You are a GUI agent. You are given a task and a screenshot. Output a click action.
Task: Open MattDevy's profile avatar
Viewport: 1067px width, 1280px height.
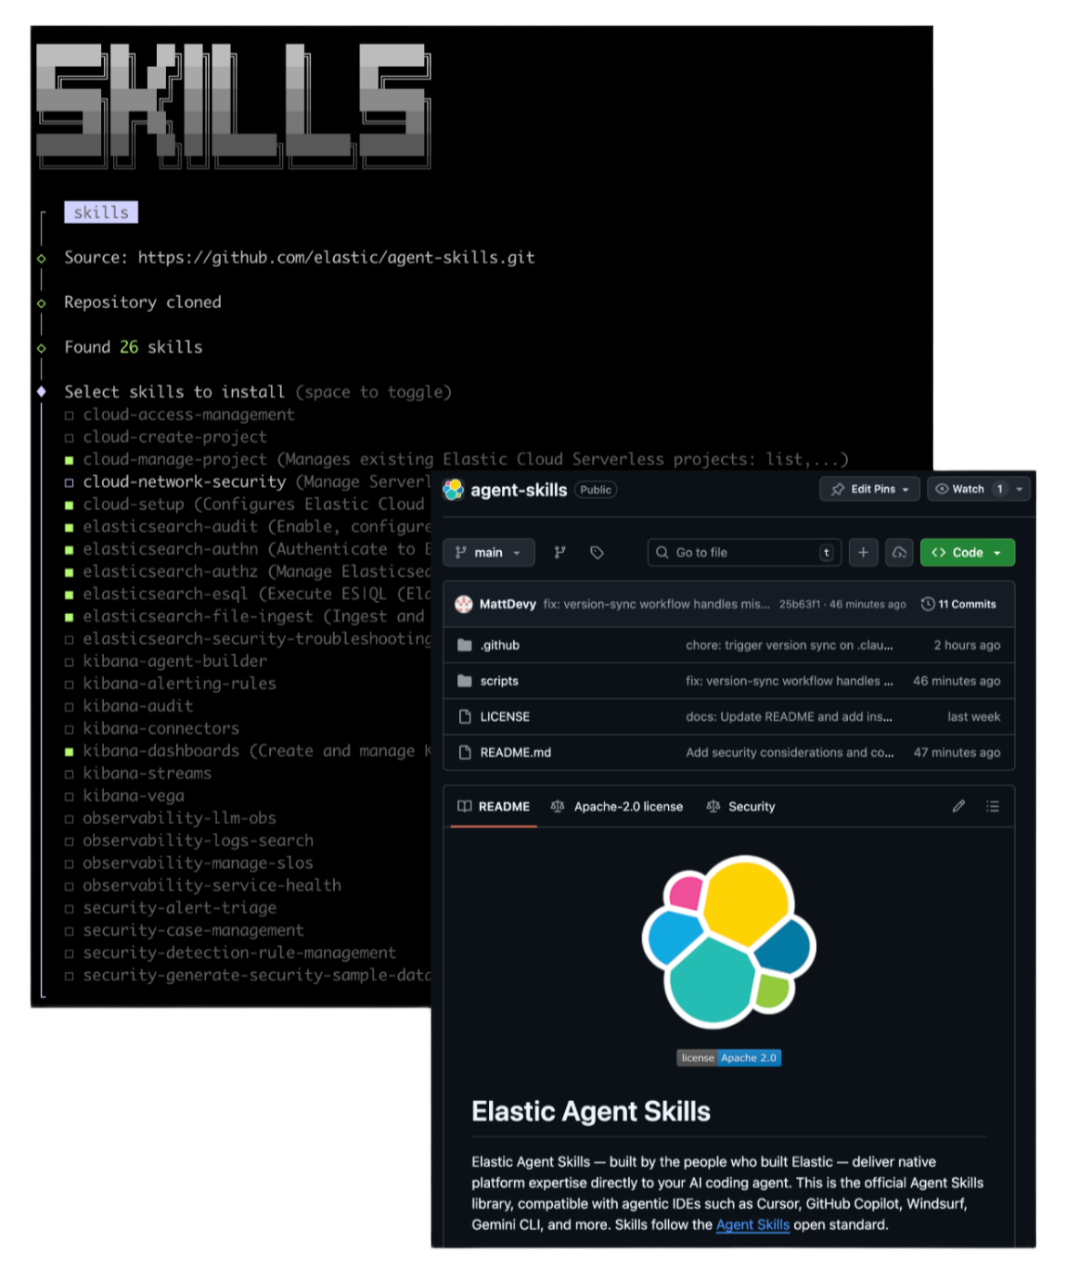(x=462, y=603)
